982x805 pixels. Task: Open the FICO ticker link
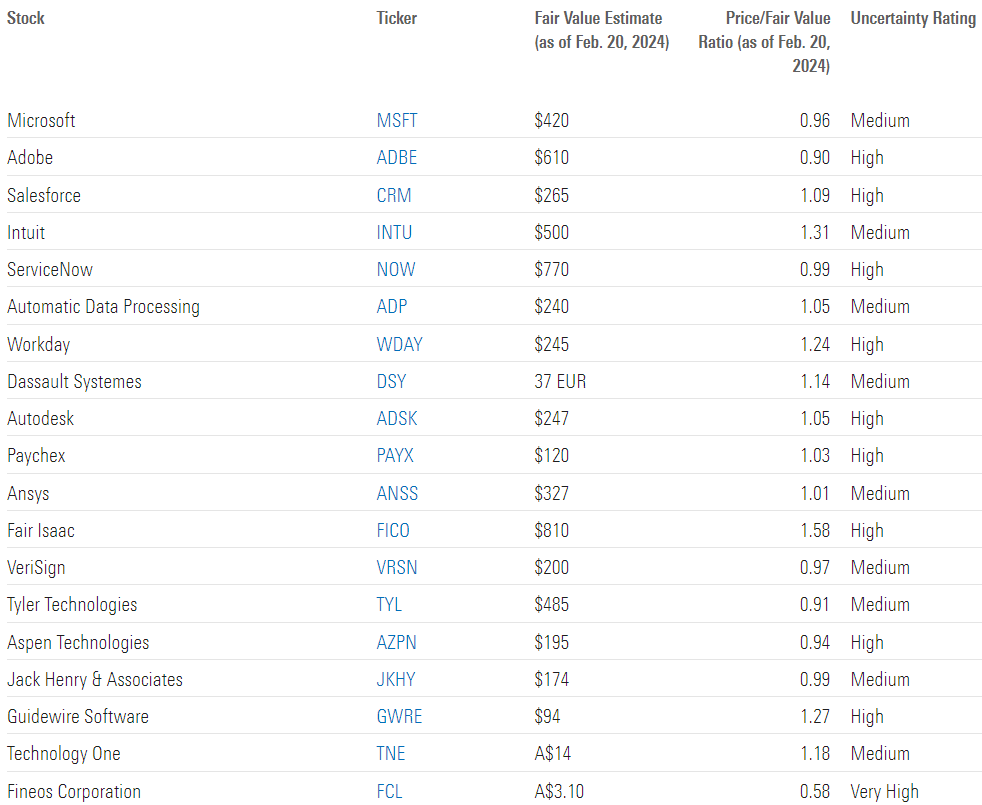393,531
